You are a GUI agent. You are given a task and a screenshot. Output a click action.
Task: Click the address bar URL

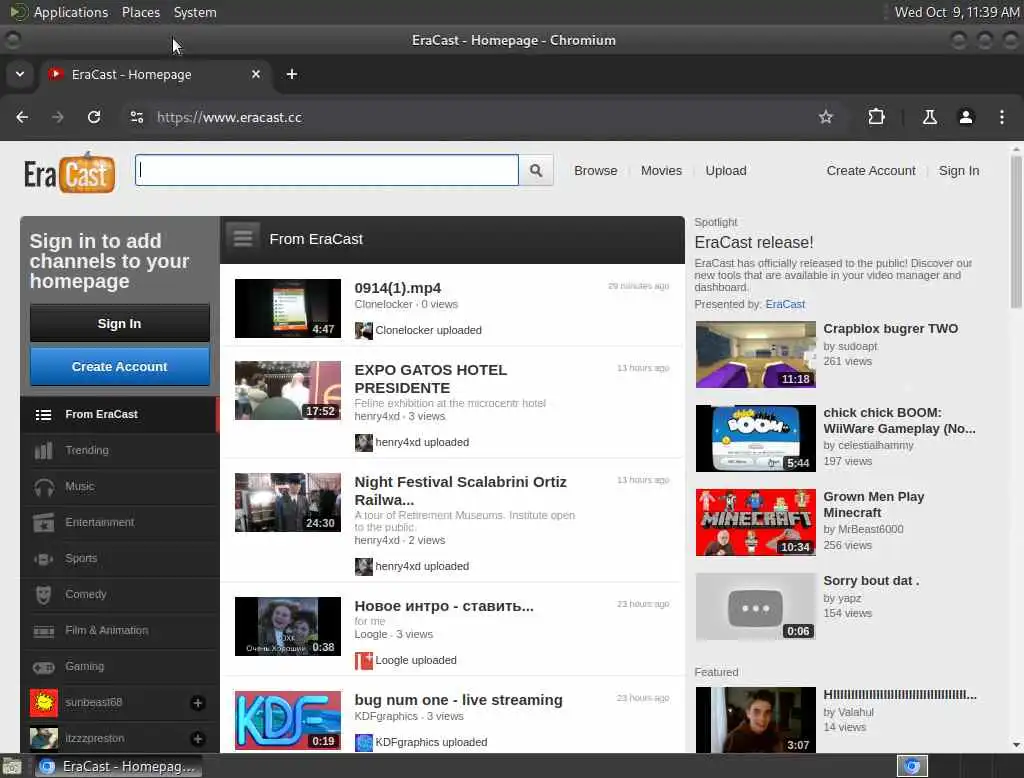pos(229,118)
